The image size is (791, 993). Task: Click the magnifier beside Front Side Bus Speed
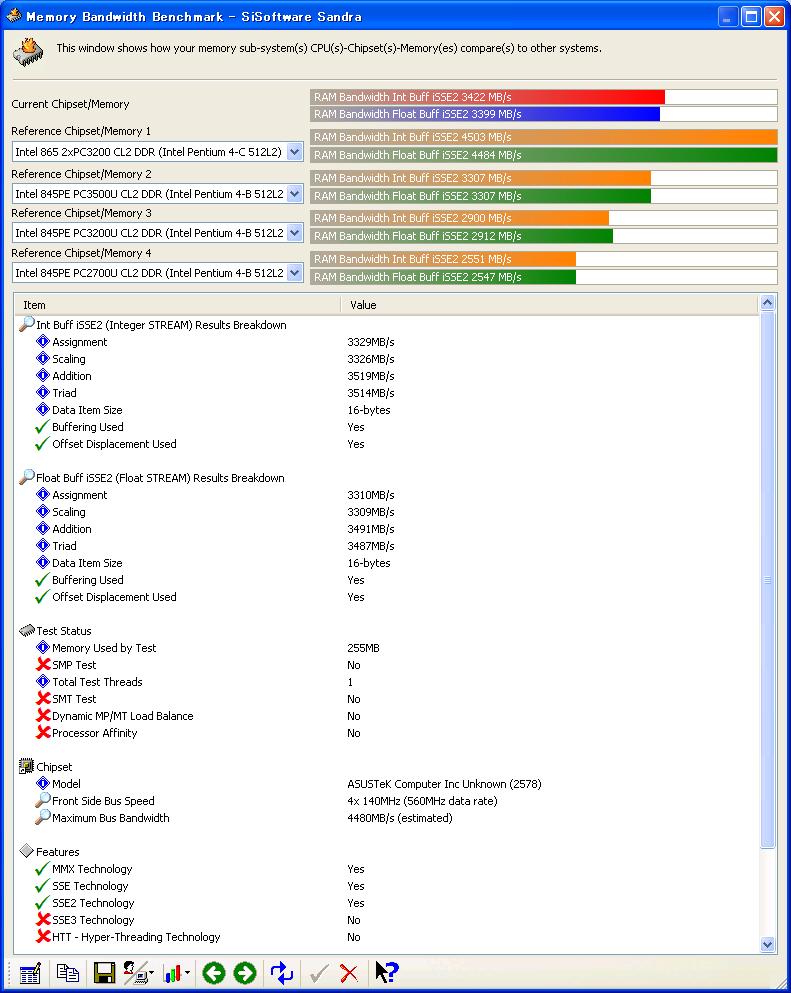[43, 800]
